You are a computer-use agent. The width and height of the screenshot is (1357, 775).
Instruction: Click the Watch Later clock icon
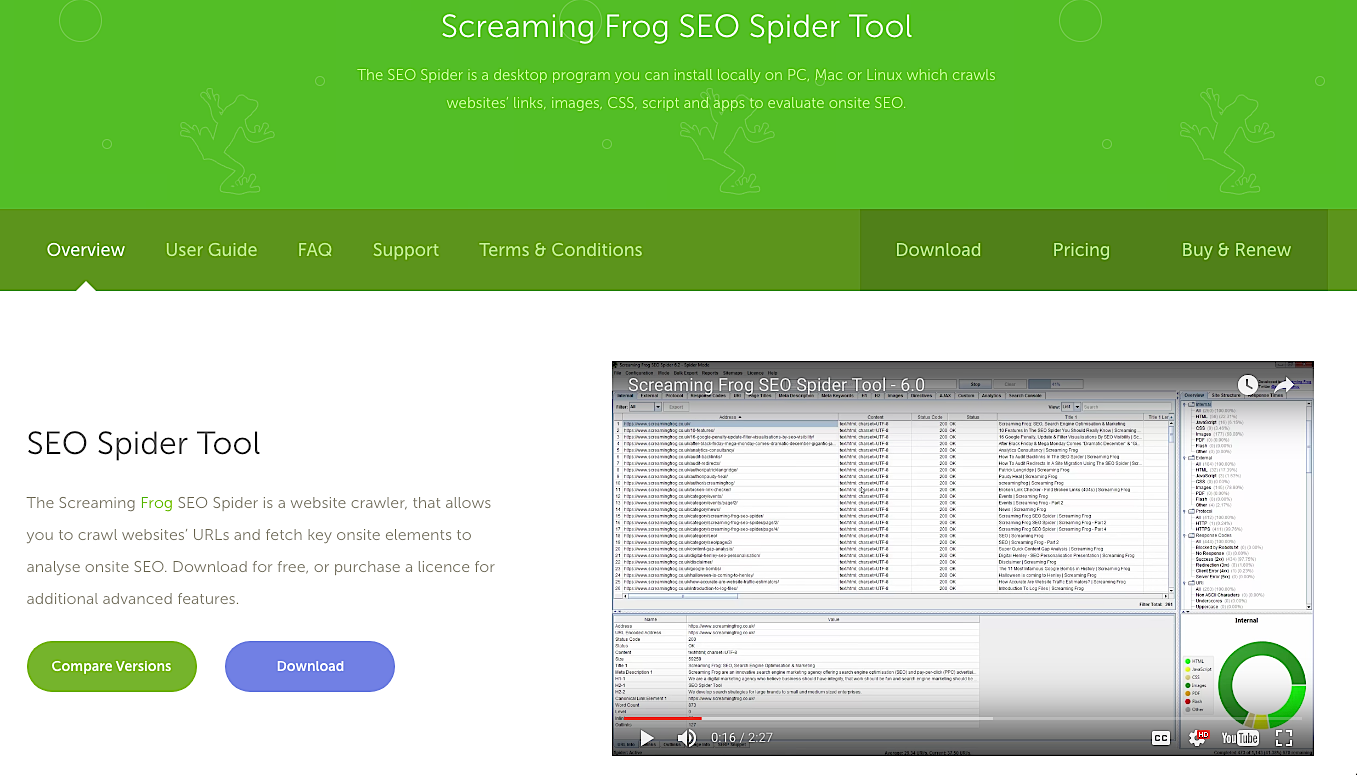[x=1247, y=384]
